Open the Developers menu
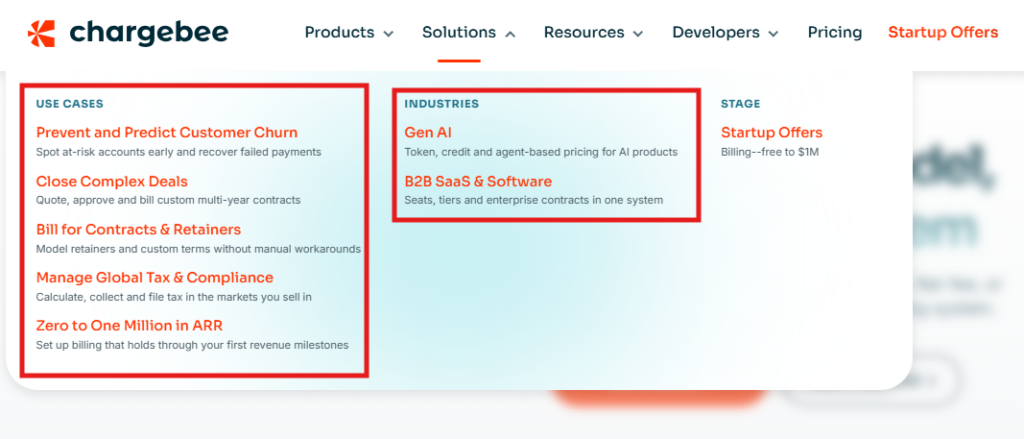This screenshot has height=439, width=1024. 716,33
